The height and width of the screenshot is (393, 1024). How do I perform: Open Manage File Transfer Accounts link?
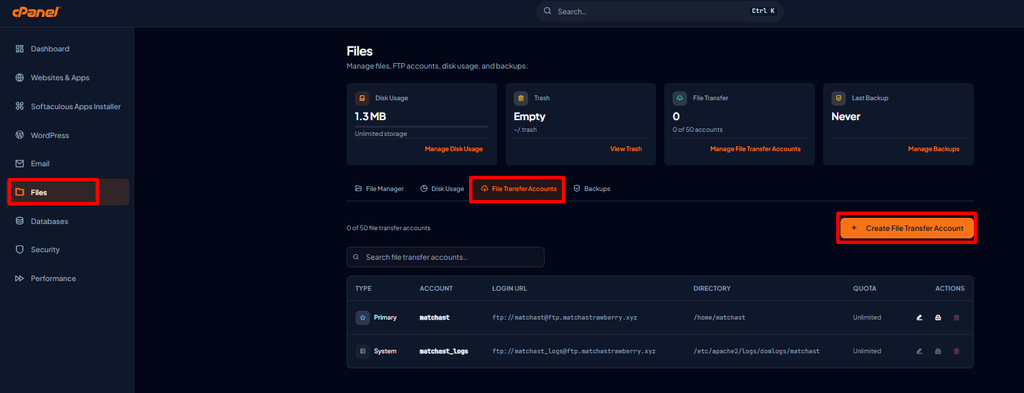coord(755,149)
